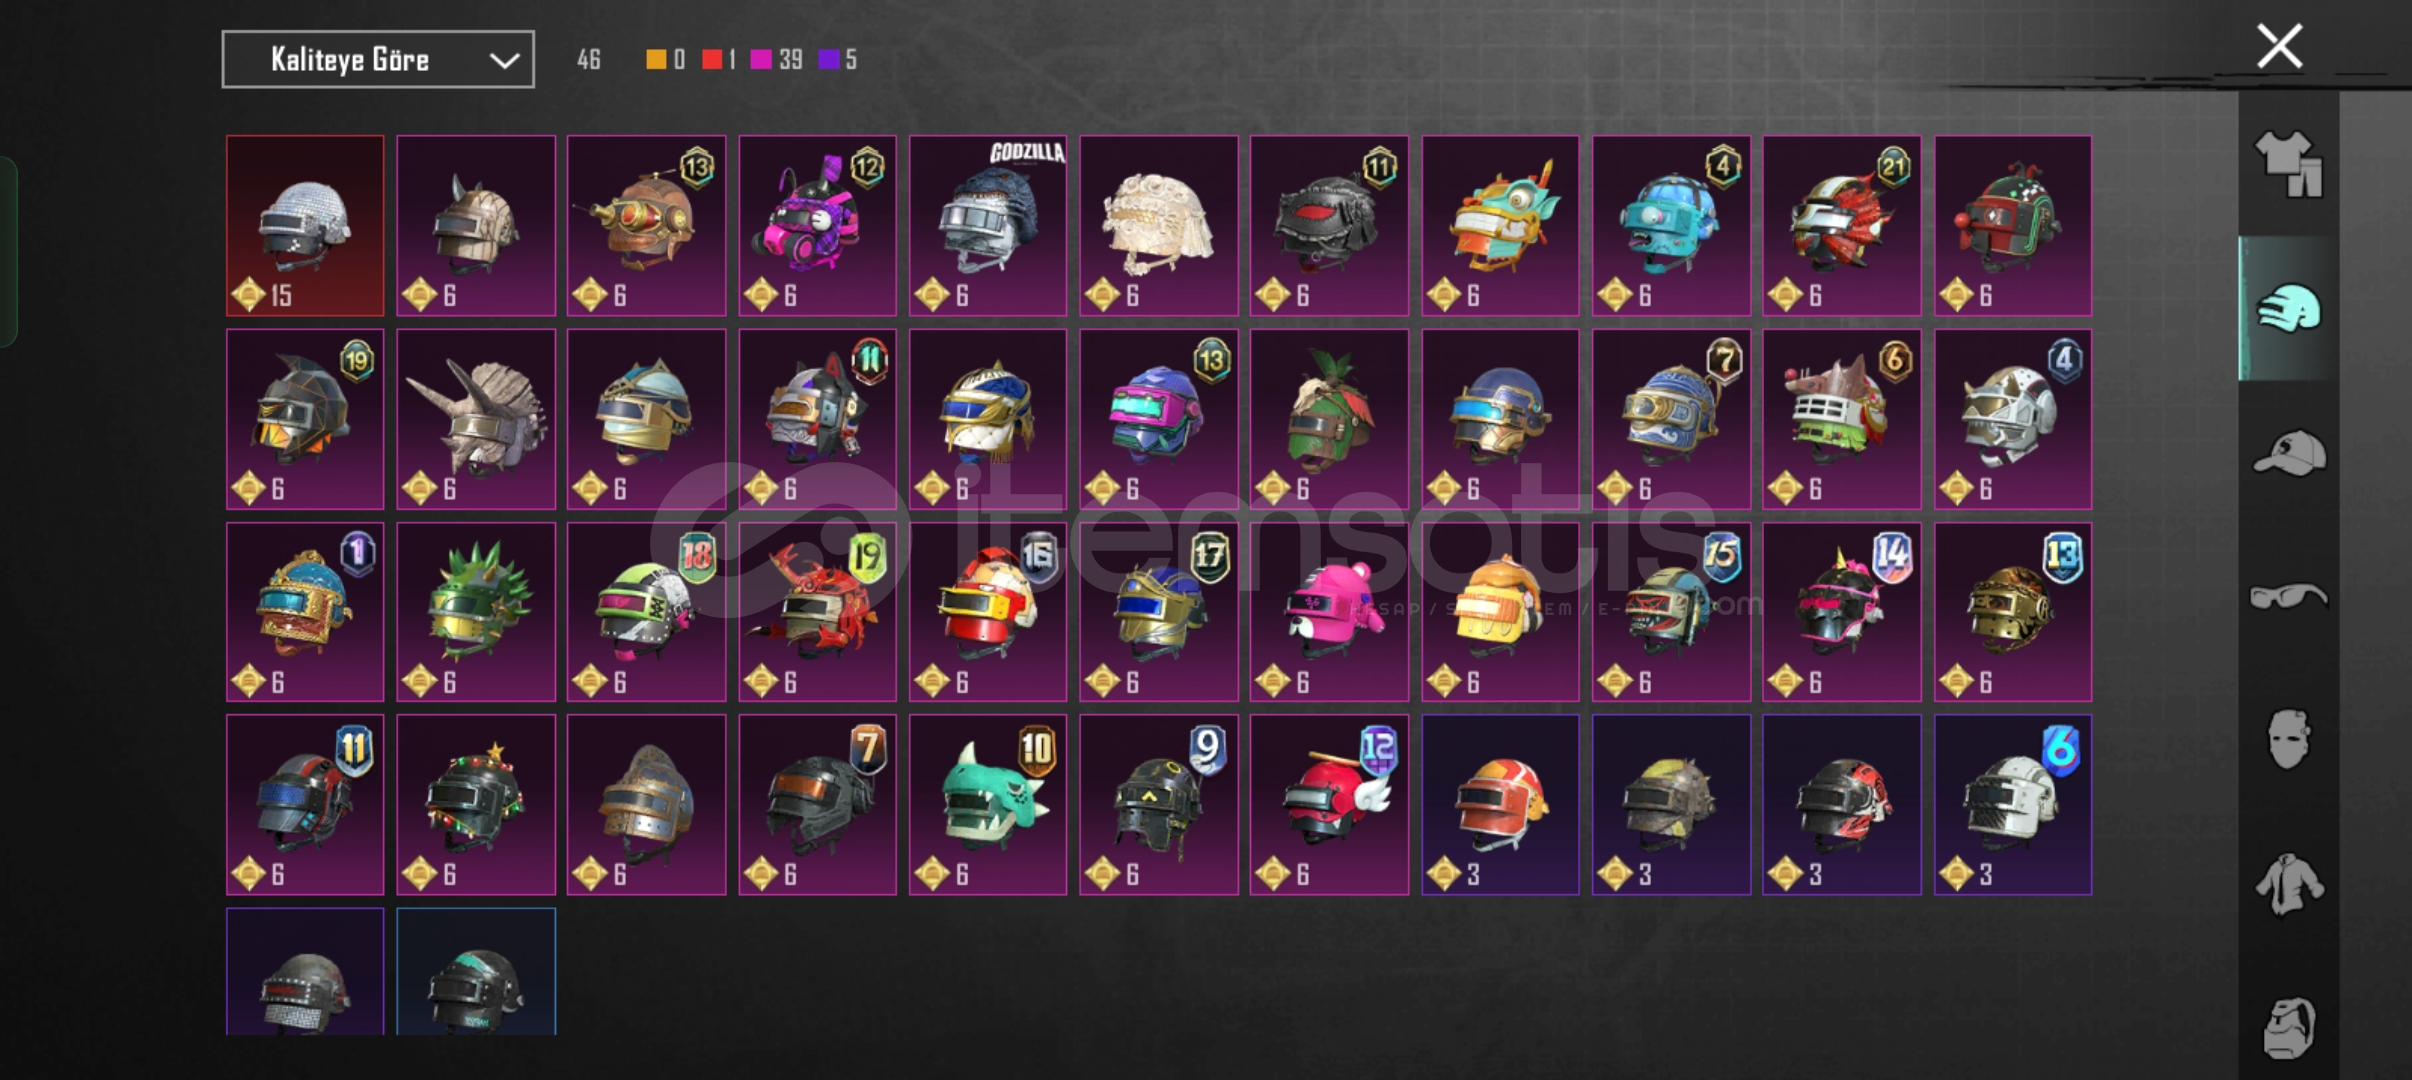Select the white helmet with blue 6 badge

pos(2013,804)
